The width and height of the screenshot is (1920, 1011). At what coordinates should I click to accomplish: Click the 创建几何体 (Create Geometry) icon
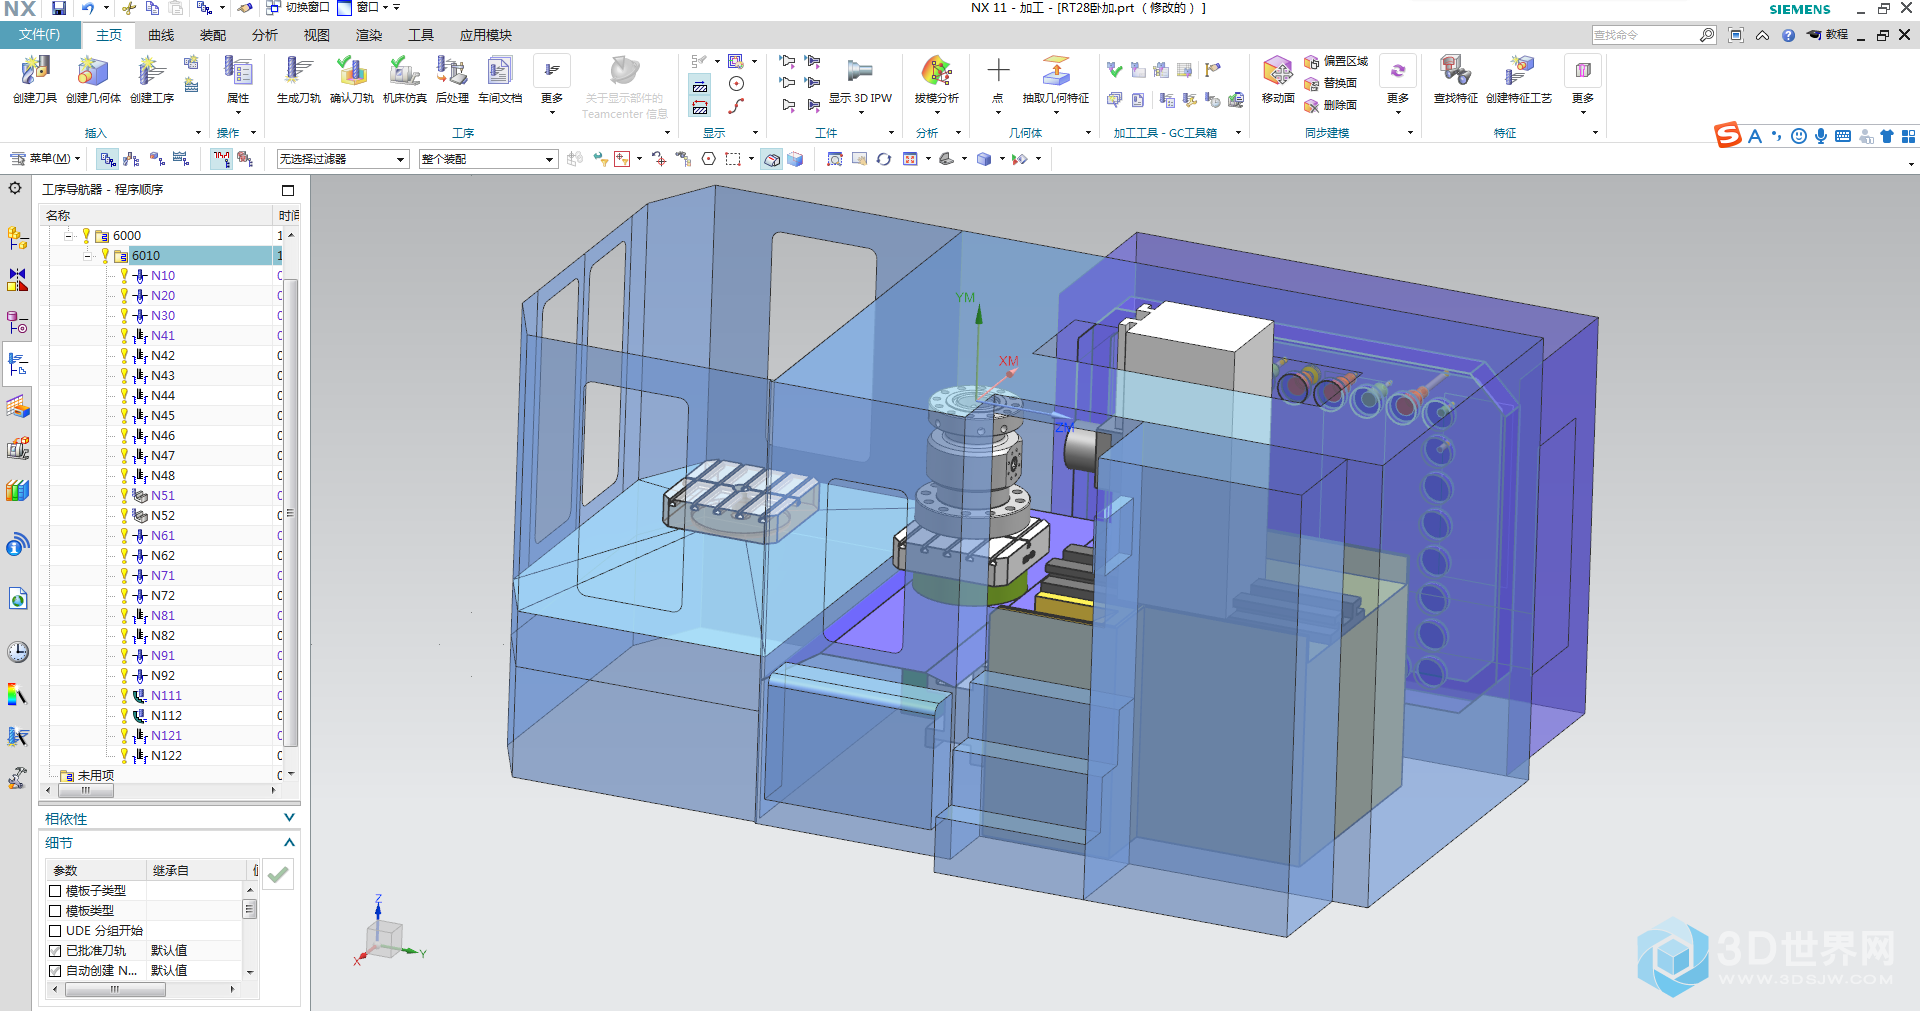click(x=93, y=79)
